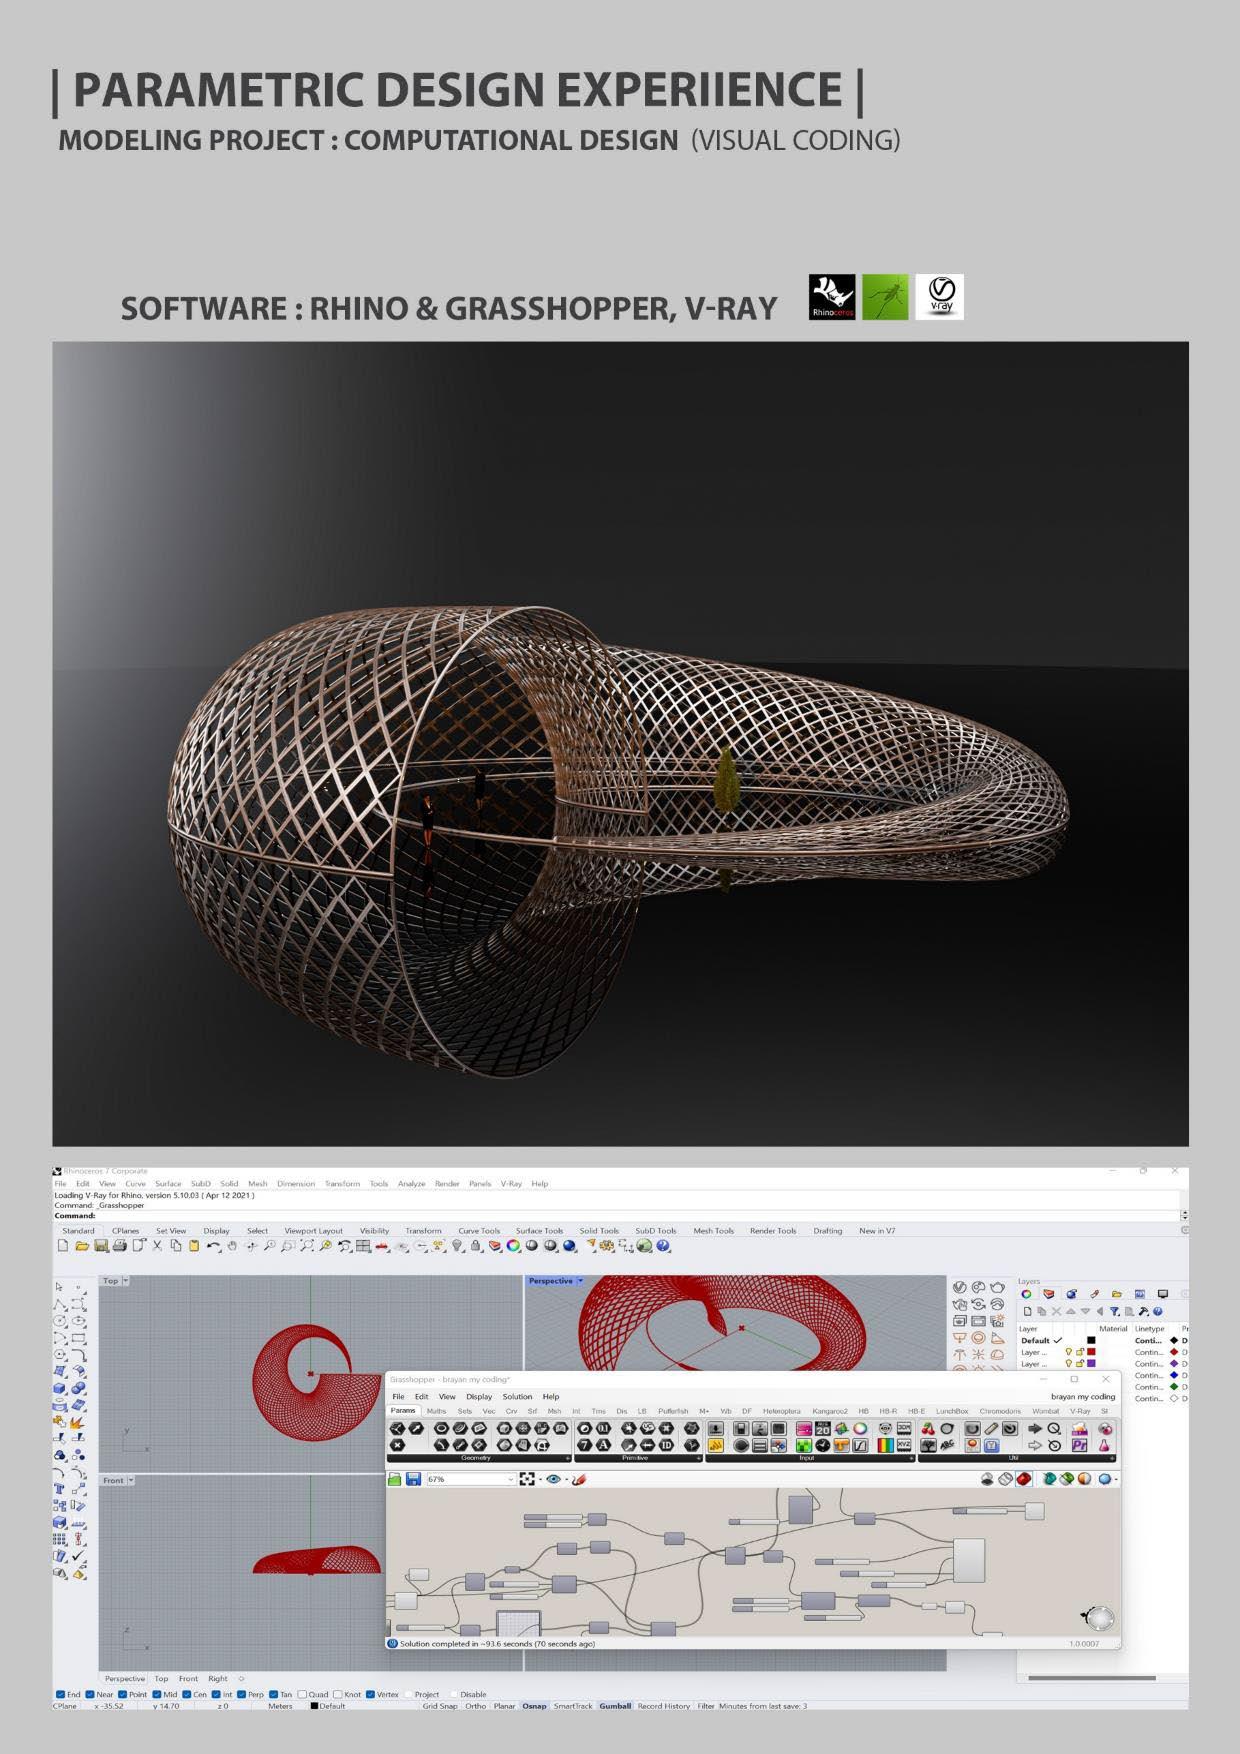The height and width of the screenshot is (1754, 1240).
Task: Click the cherry icon in Grasshopper Util group
Action: [928, 1428]
